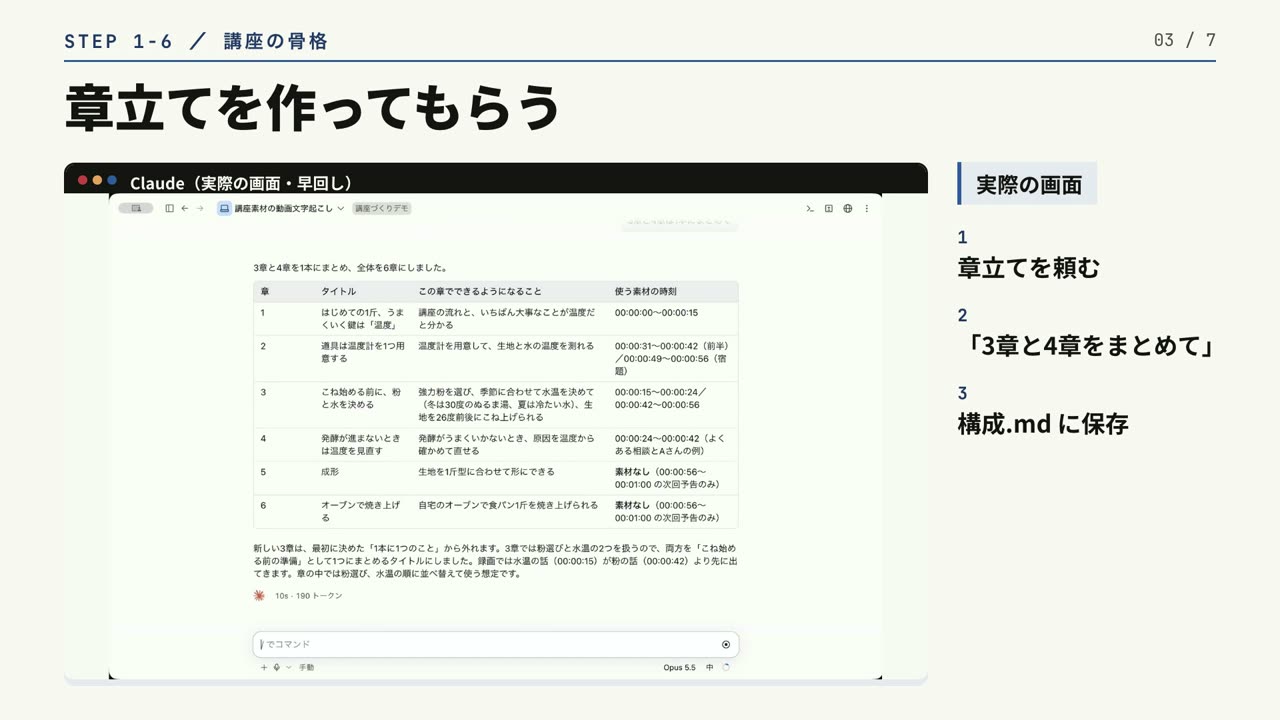Open the terminal prompt icon
This screenshot has width=1280, height=720.
pos(810,208)
